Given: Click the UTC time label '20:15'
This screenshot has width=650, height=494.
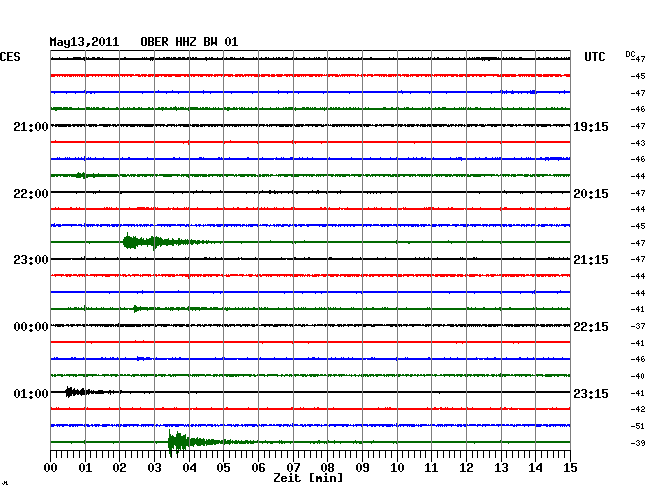Looking at the screenshot, I should 591,194.
